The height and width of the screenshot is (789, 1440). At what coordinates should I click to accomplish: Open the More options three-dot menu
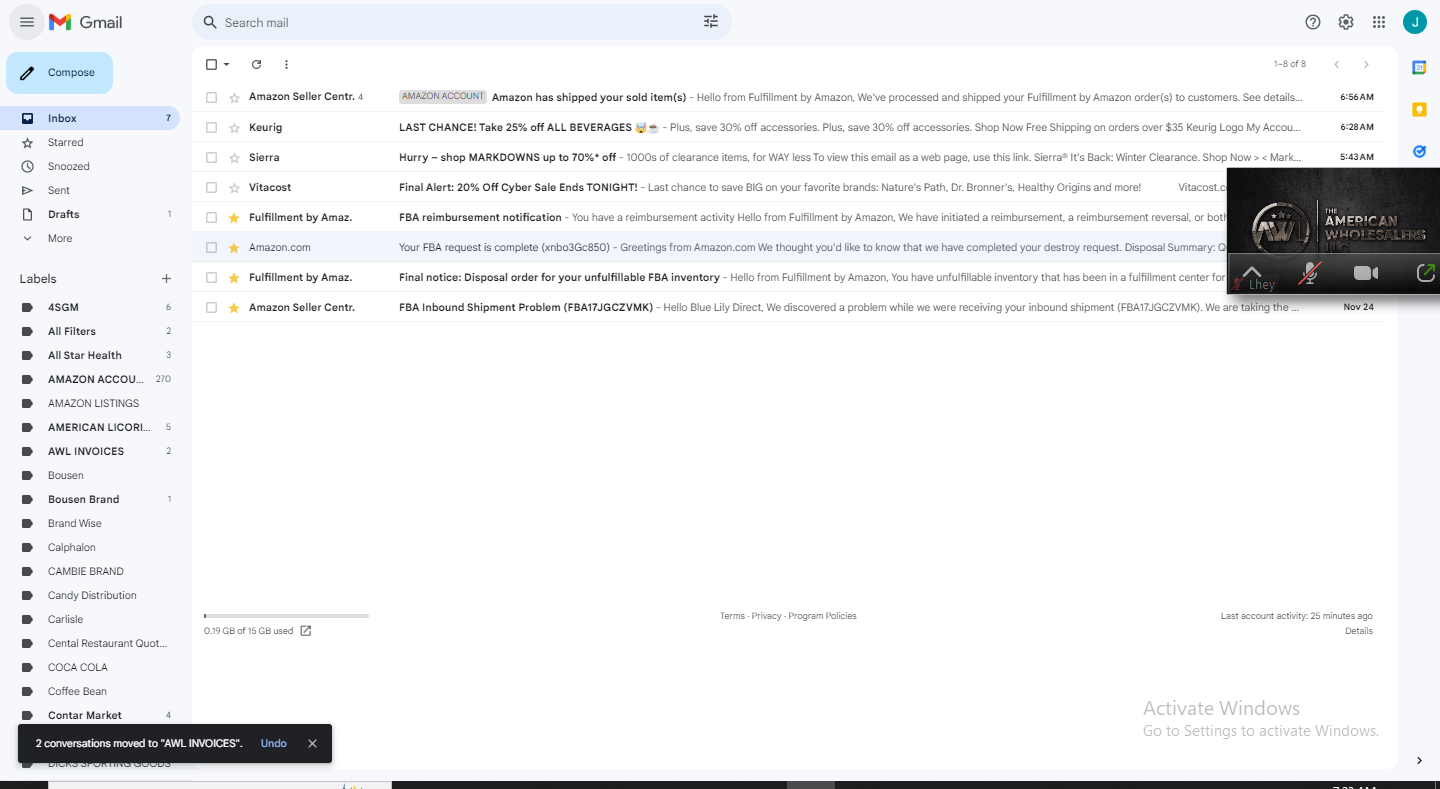point(286,65)
